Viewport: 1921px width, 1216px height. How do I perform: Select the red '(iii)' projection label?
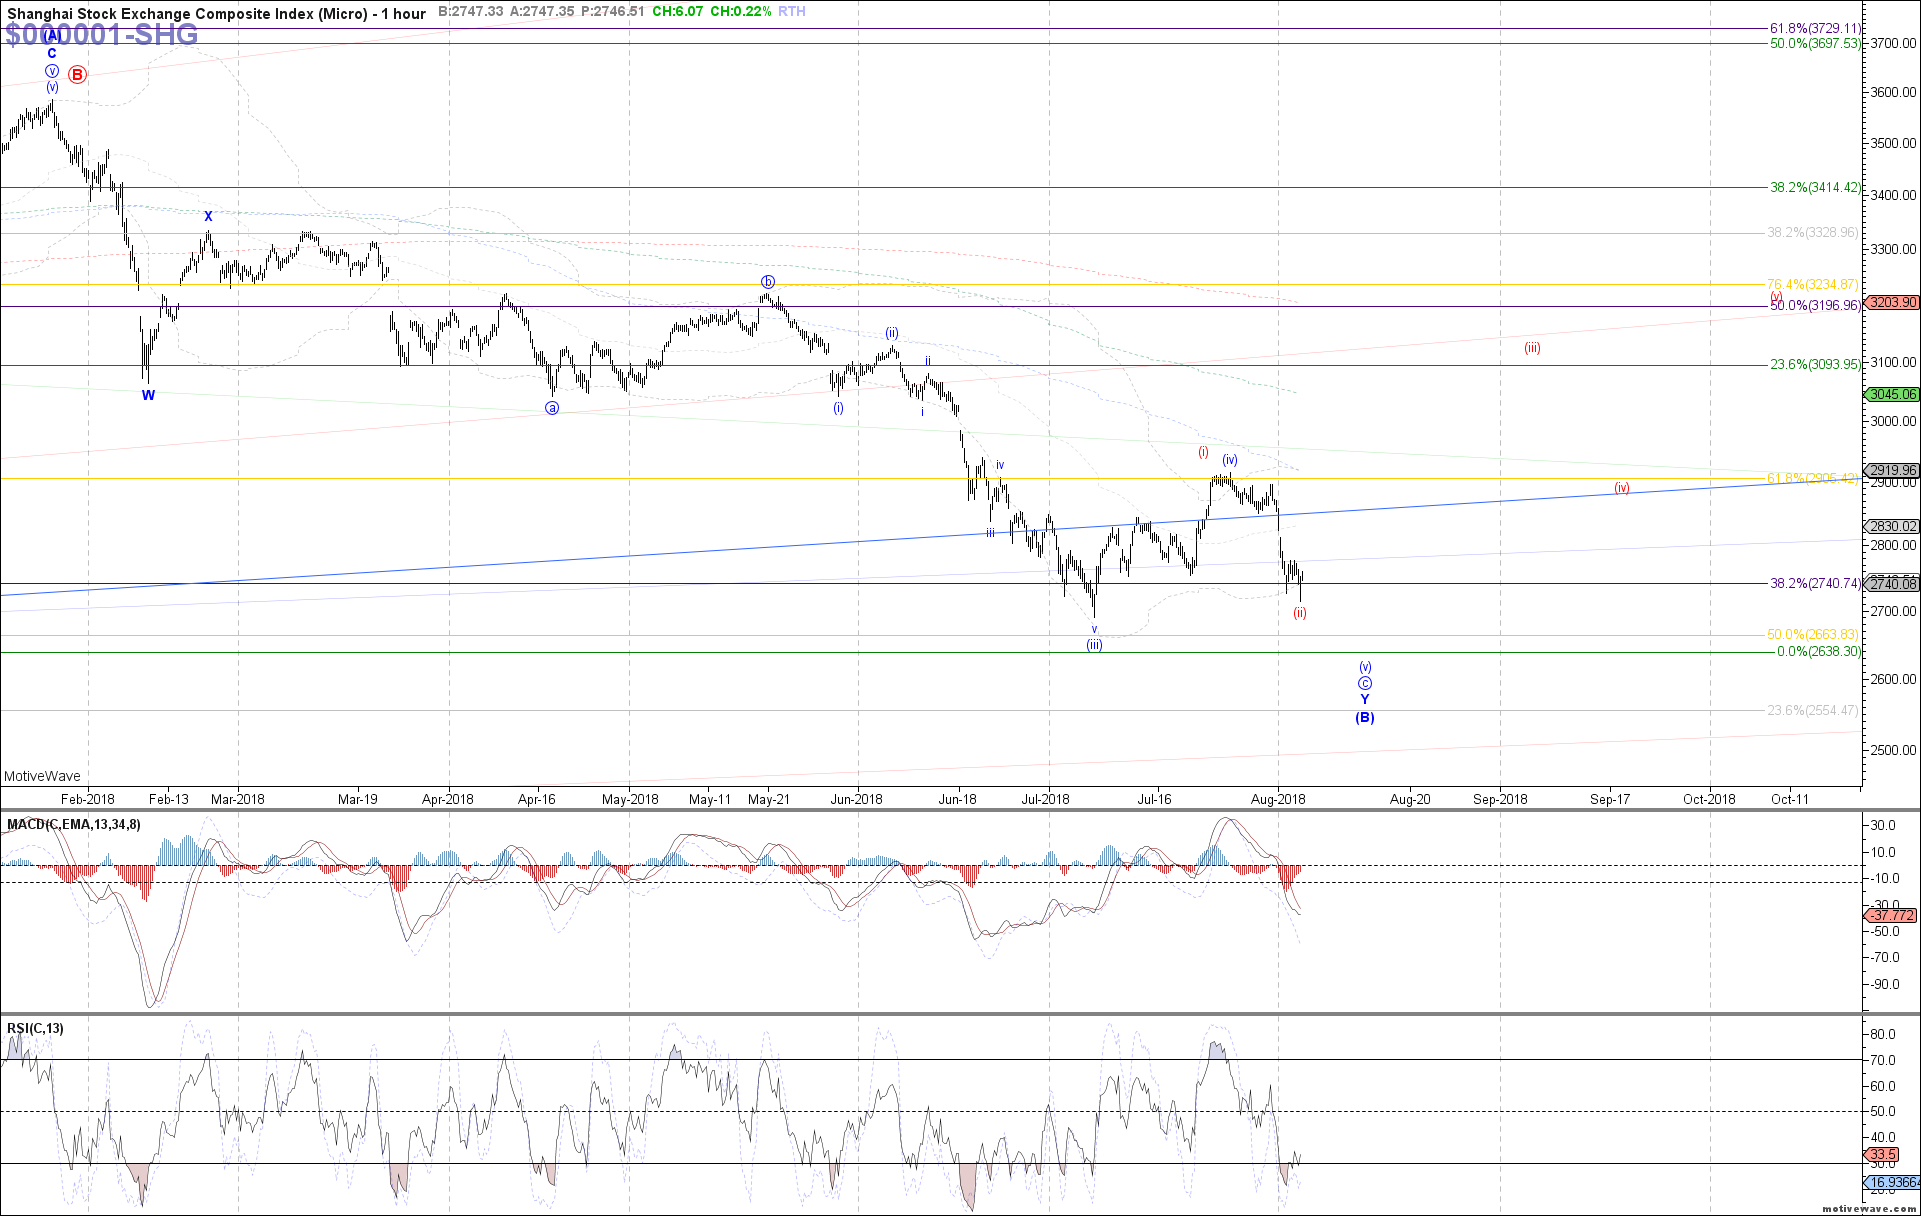point(1532,348)
